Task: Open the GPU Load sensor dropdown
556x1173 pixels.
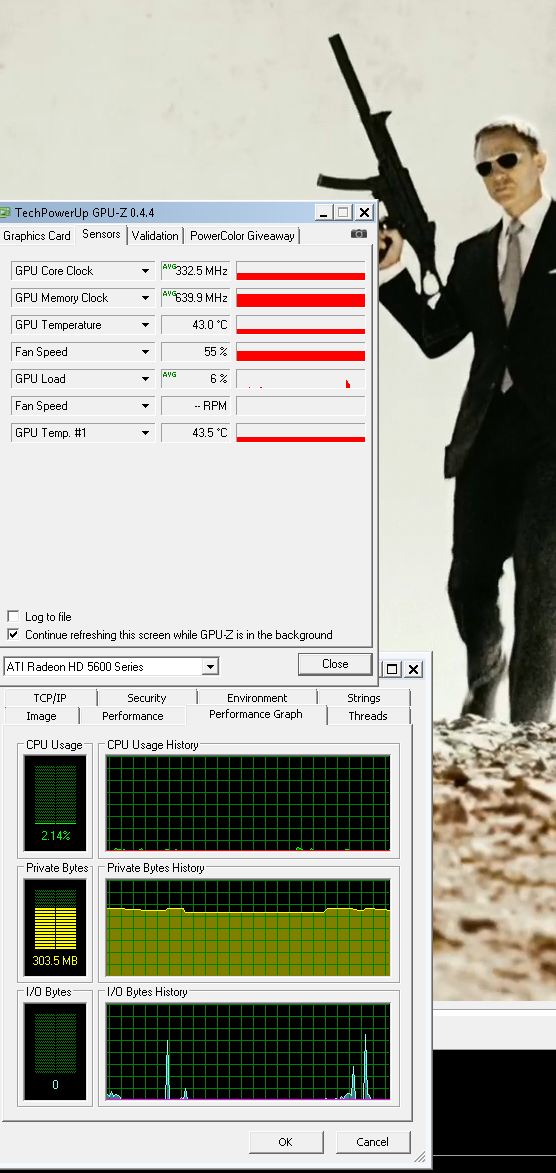Action: 145,379
